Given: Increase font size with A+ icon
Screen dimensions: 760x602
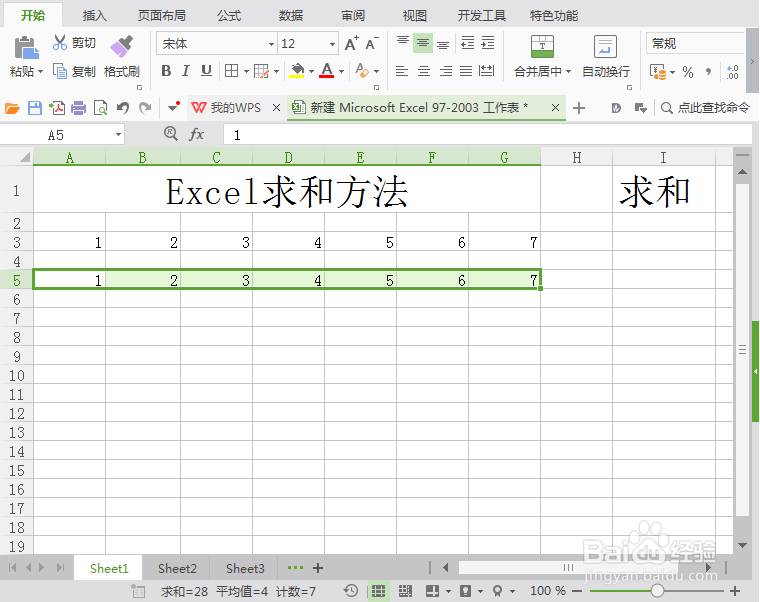Looking at the screenshot, I should click(x=352, y=44).
